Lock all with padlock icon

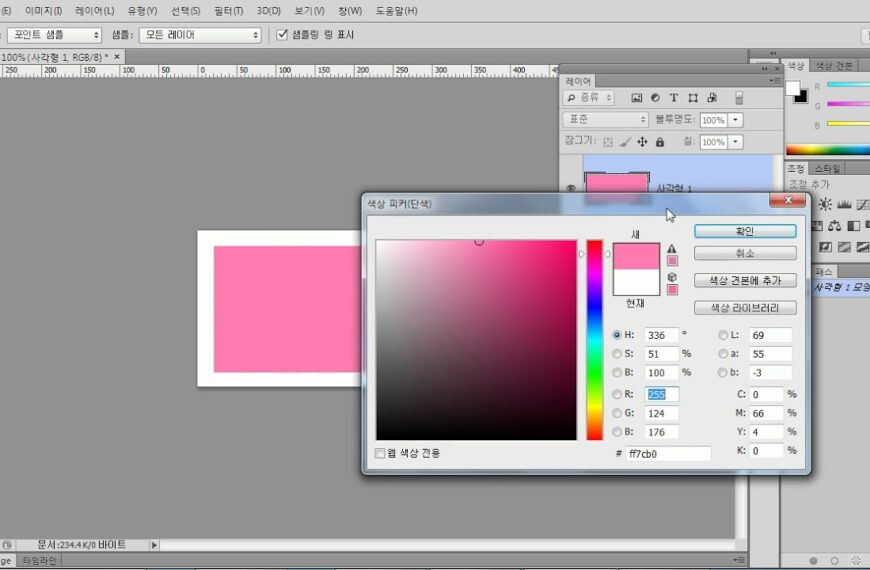(660, 142)
